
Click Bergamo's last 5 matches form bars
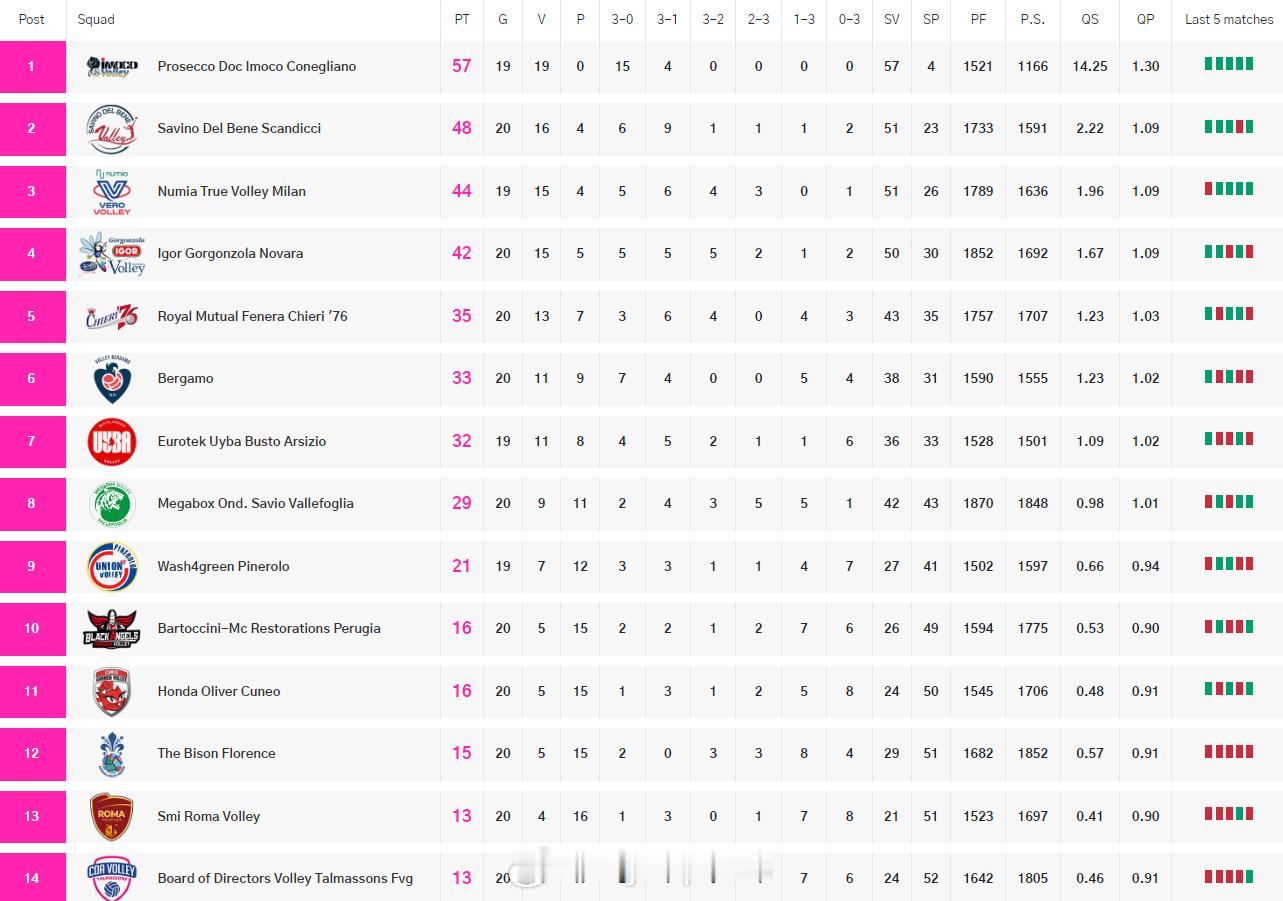[1229, 376]
